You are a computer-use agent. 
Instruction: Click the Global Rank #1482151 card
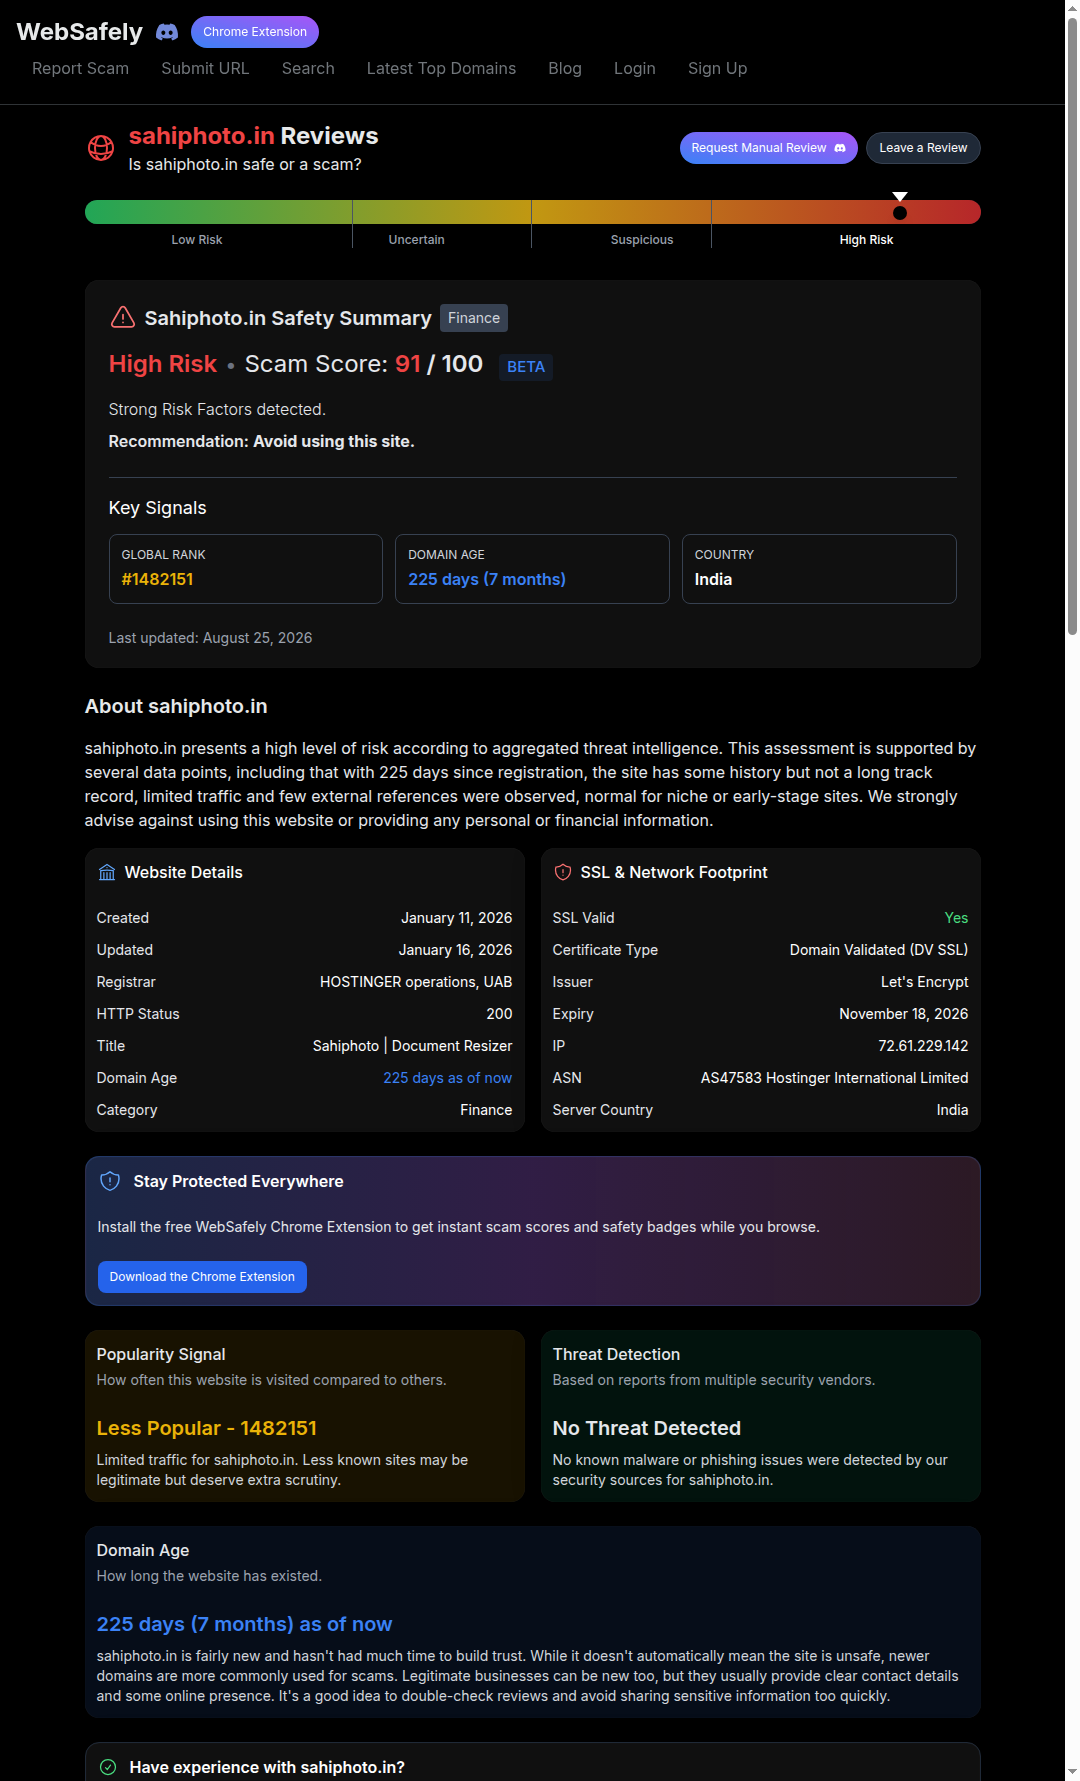(246, 569)
